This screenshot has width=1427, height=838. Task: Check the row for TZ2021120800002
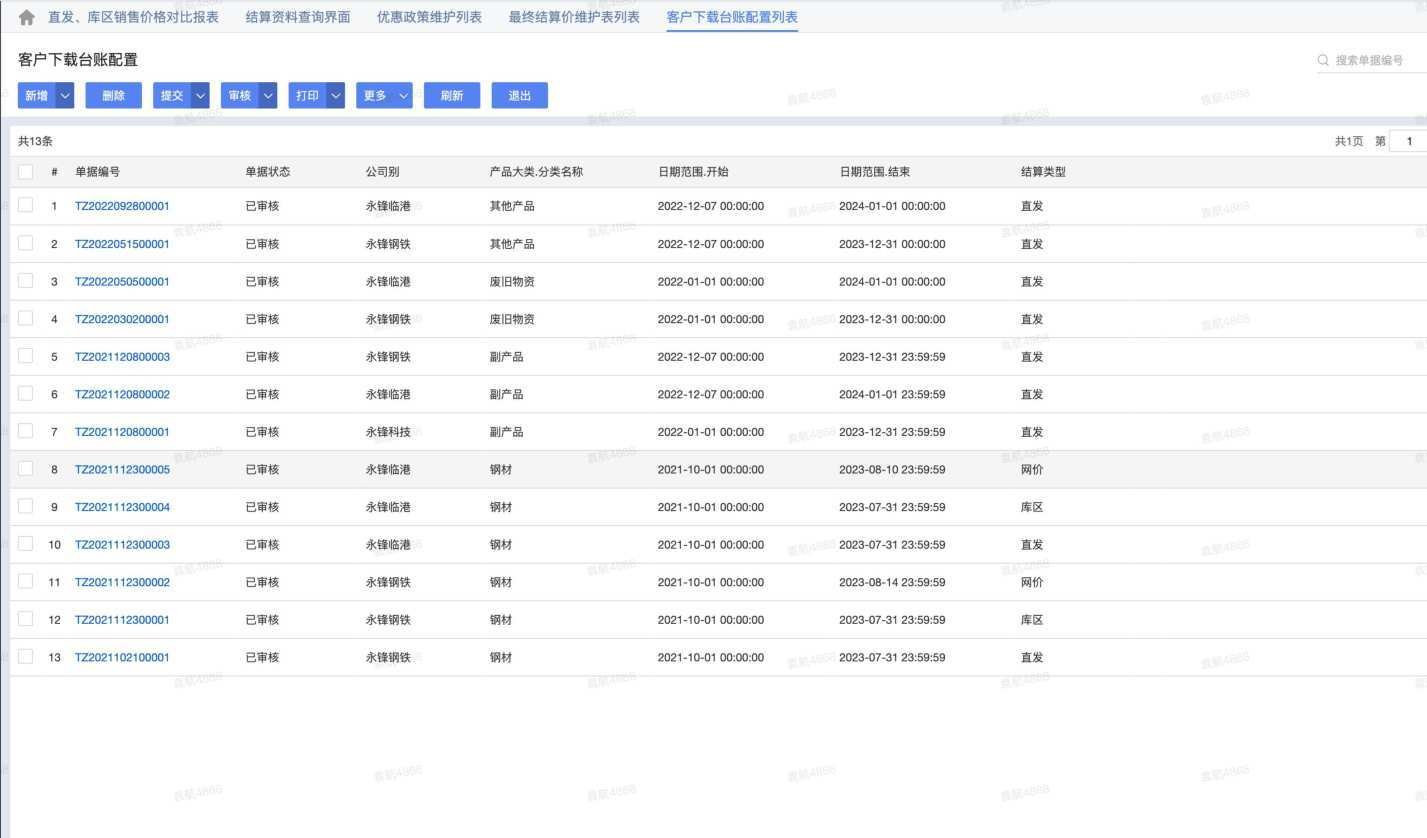pyautogui.click(x=26, y=393)
